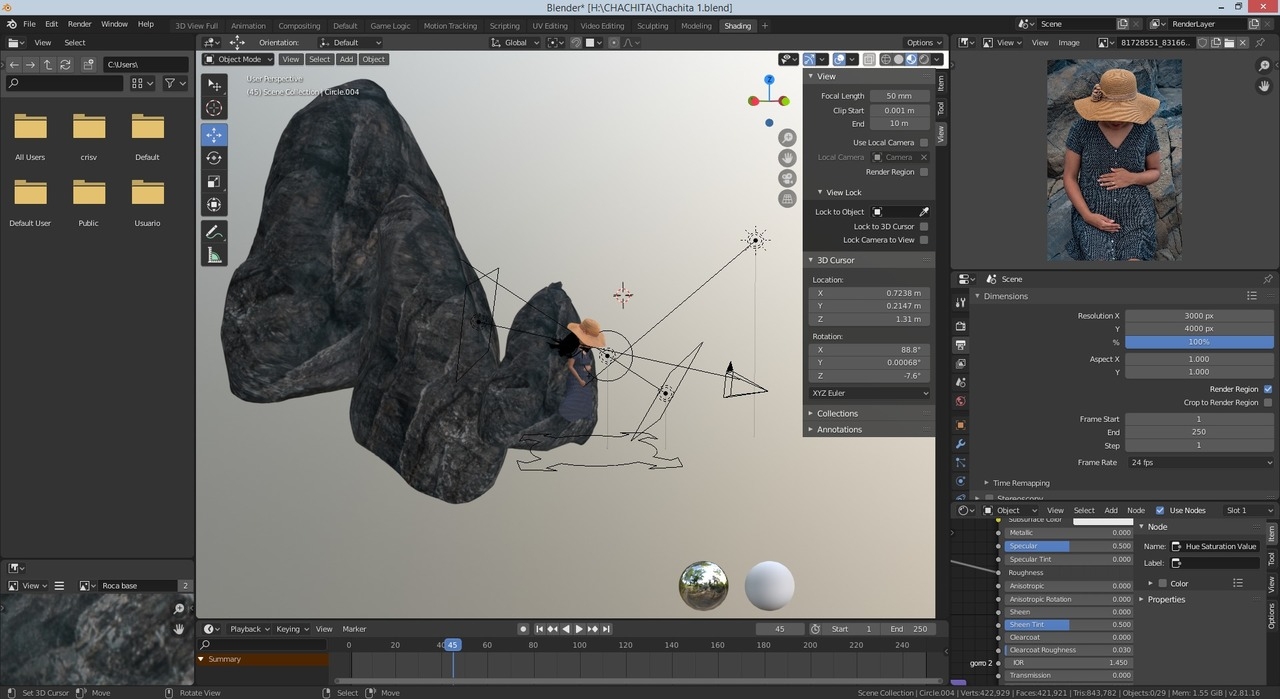Open the Output properties tab
This screenshot has width=1280, height=699.
961,344
